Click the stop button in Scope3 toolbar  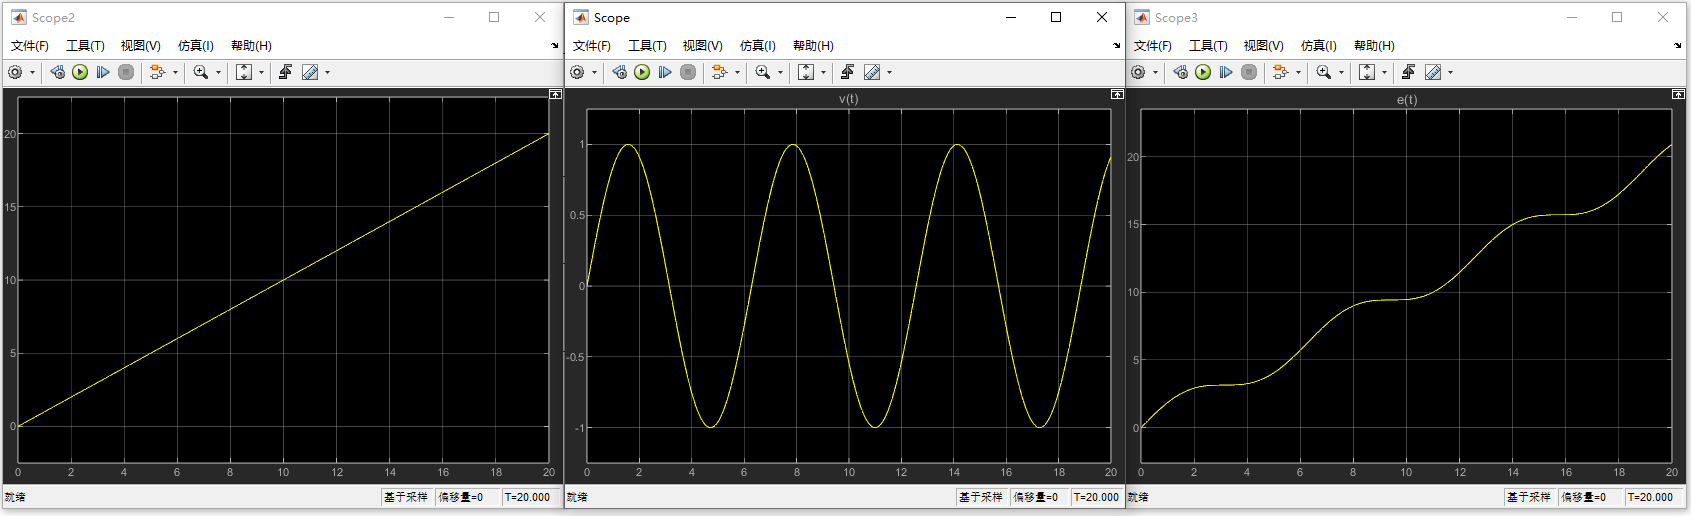pyautogui.click(x=1249, y=72)
